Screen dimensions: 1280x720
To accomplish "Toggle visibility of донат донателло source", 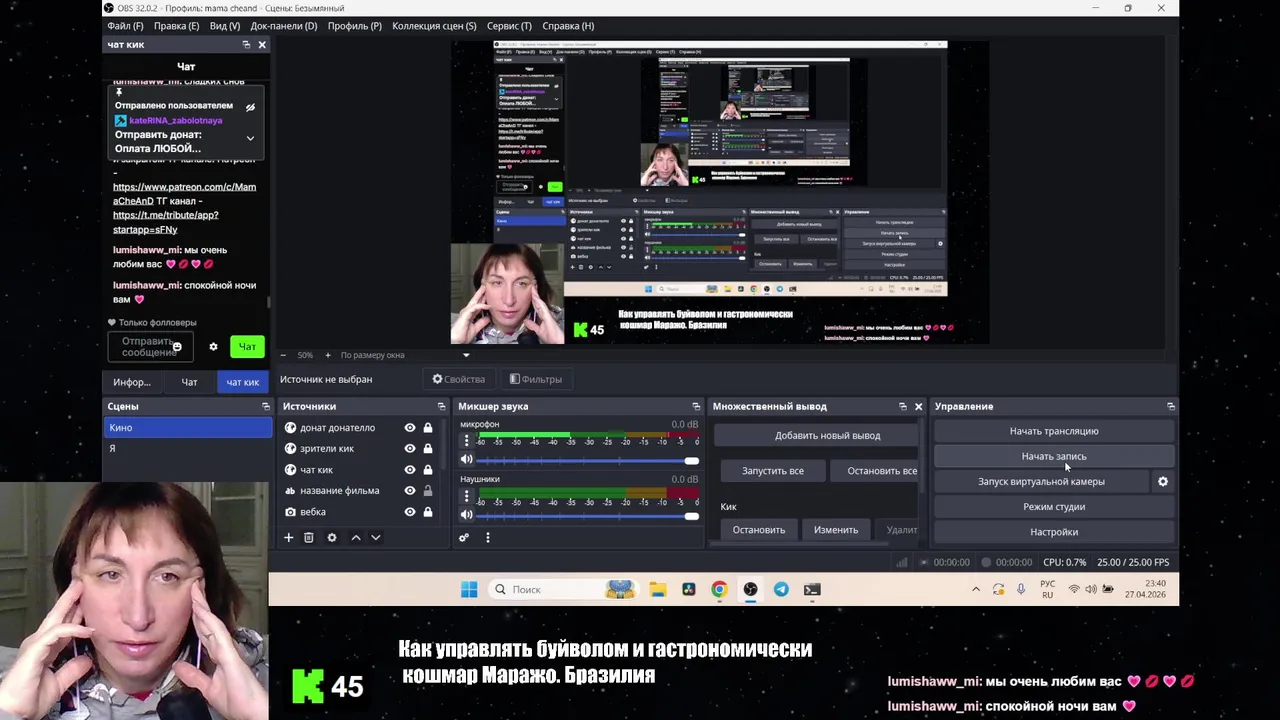I will (409, 428).
